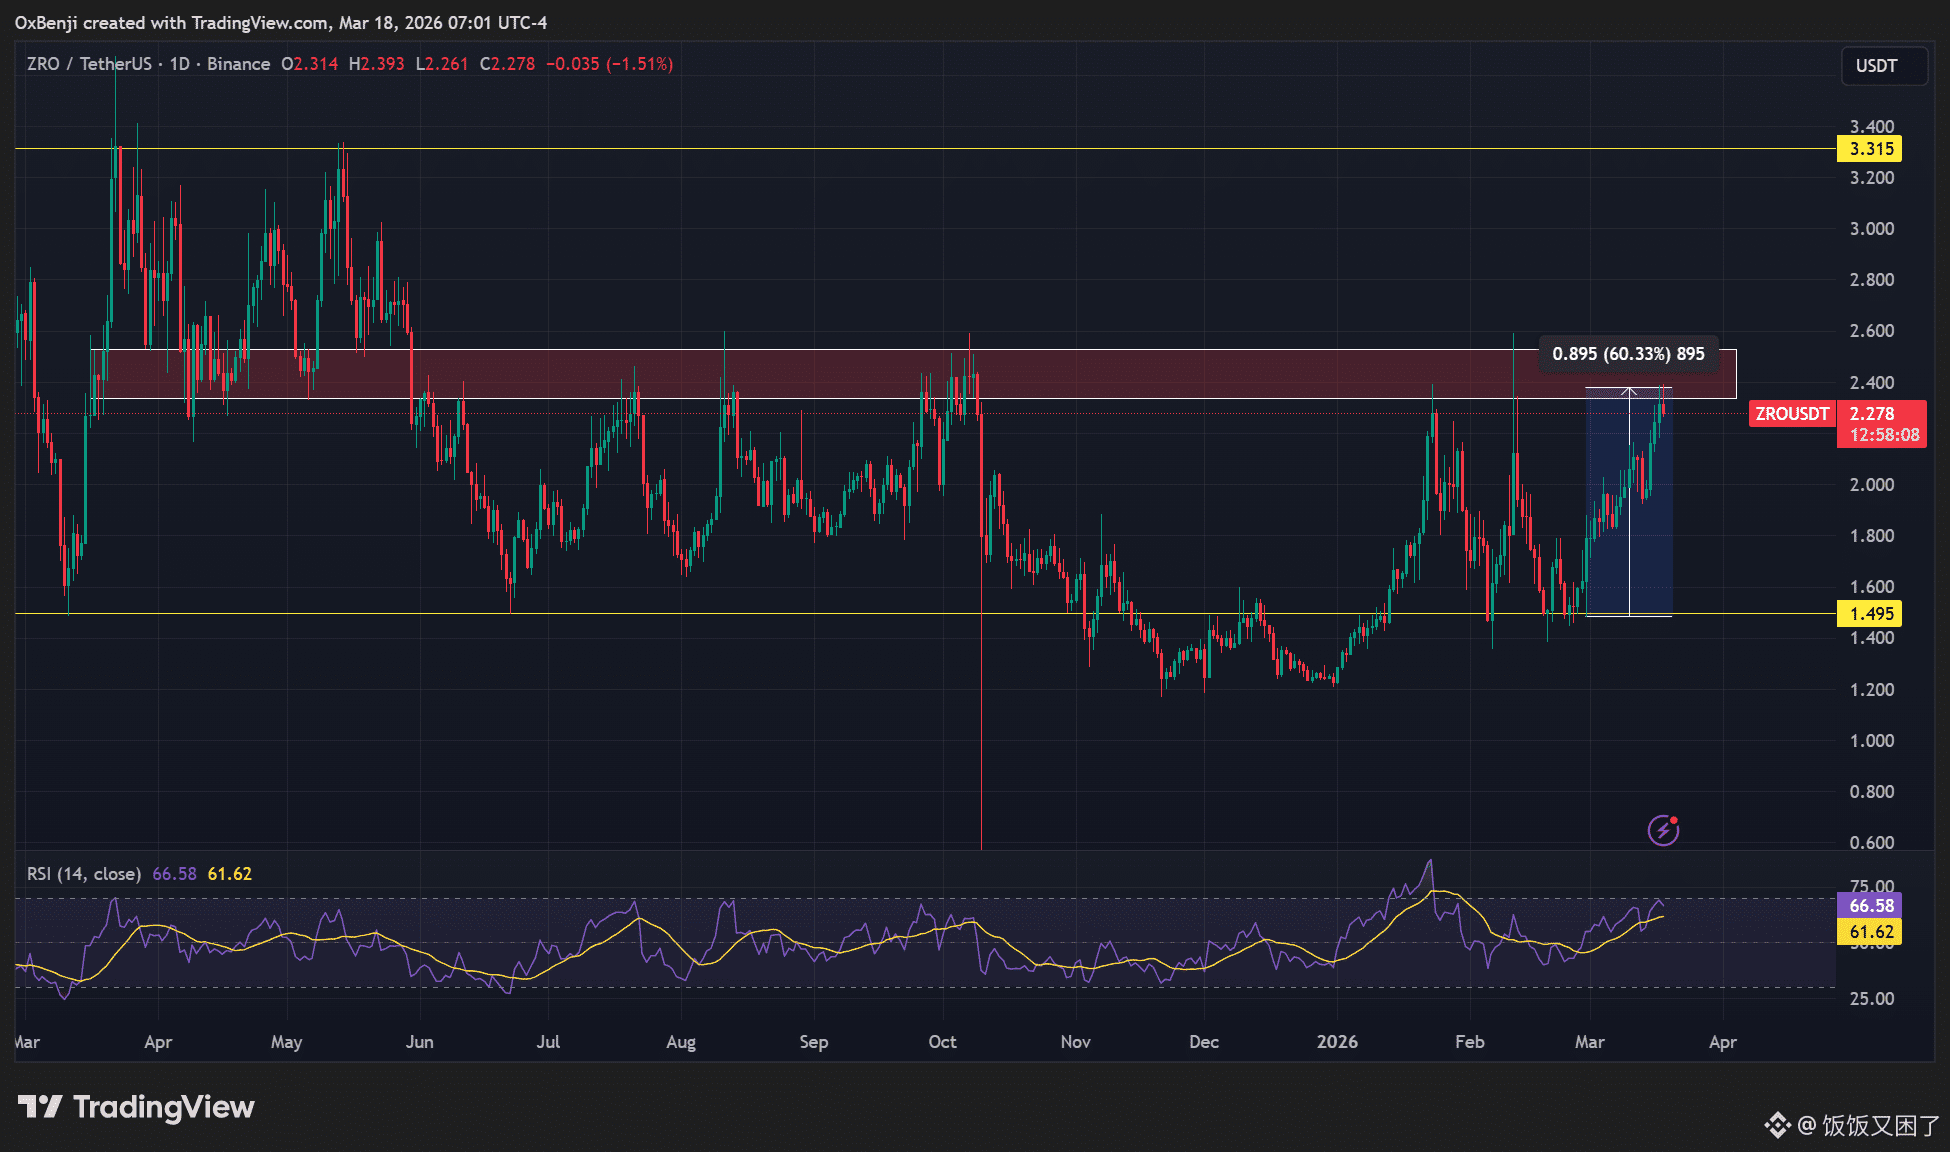Click the 12:58:08 candle countdown timer
The image size is (1950, 1152).
click(1884, 435)
